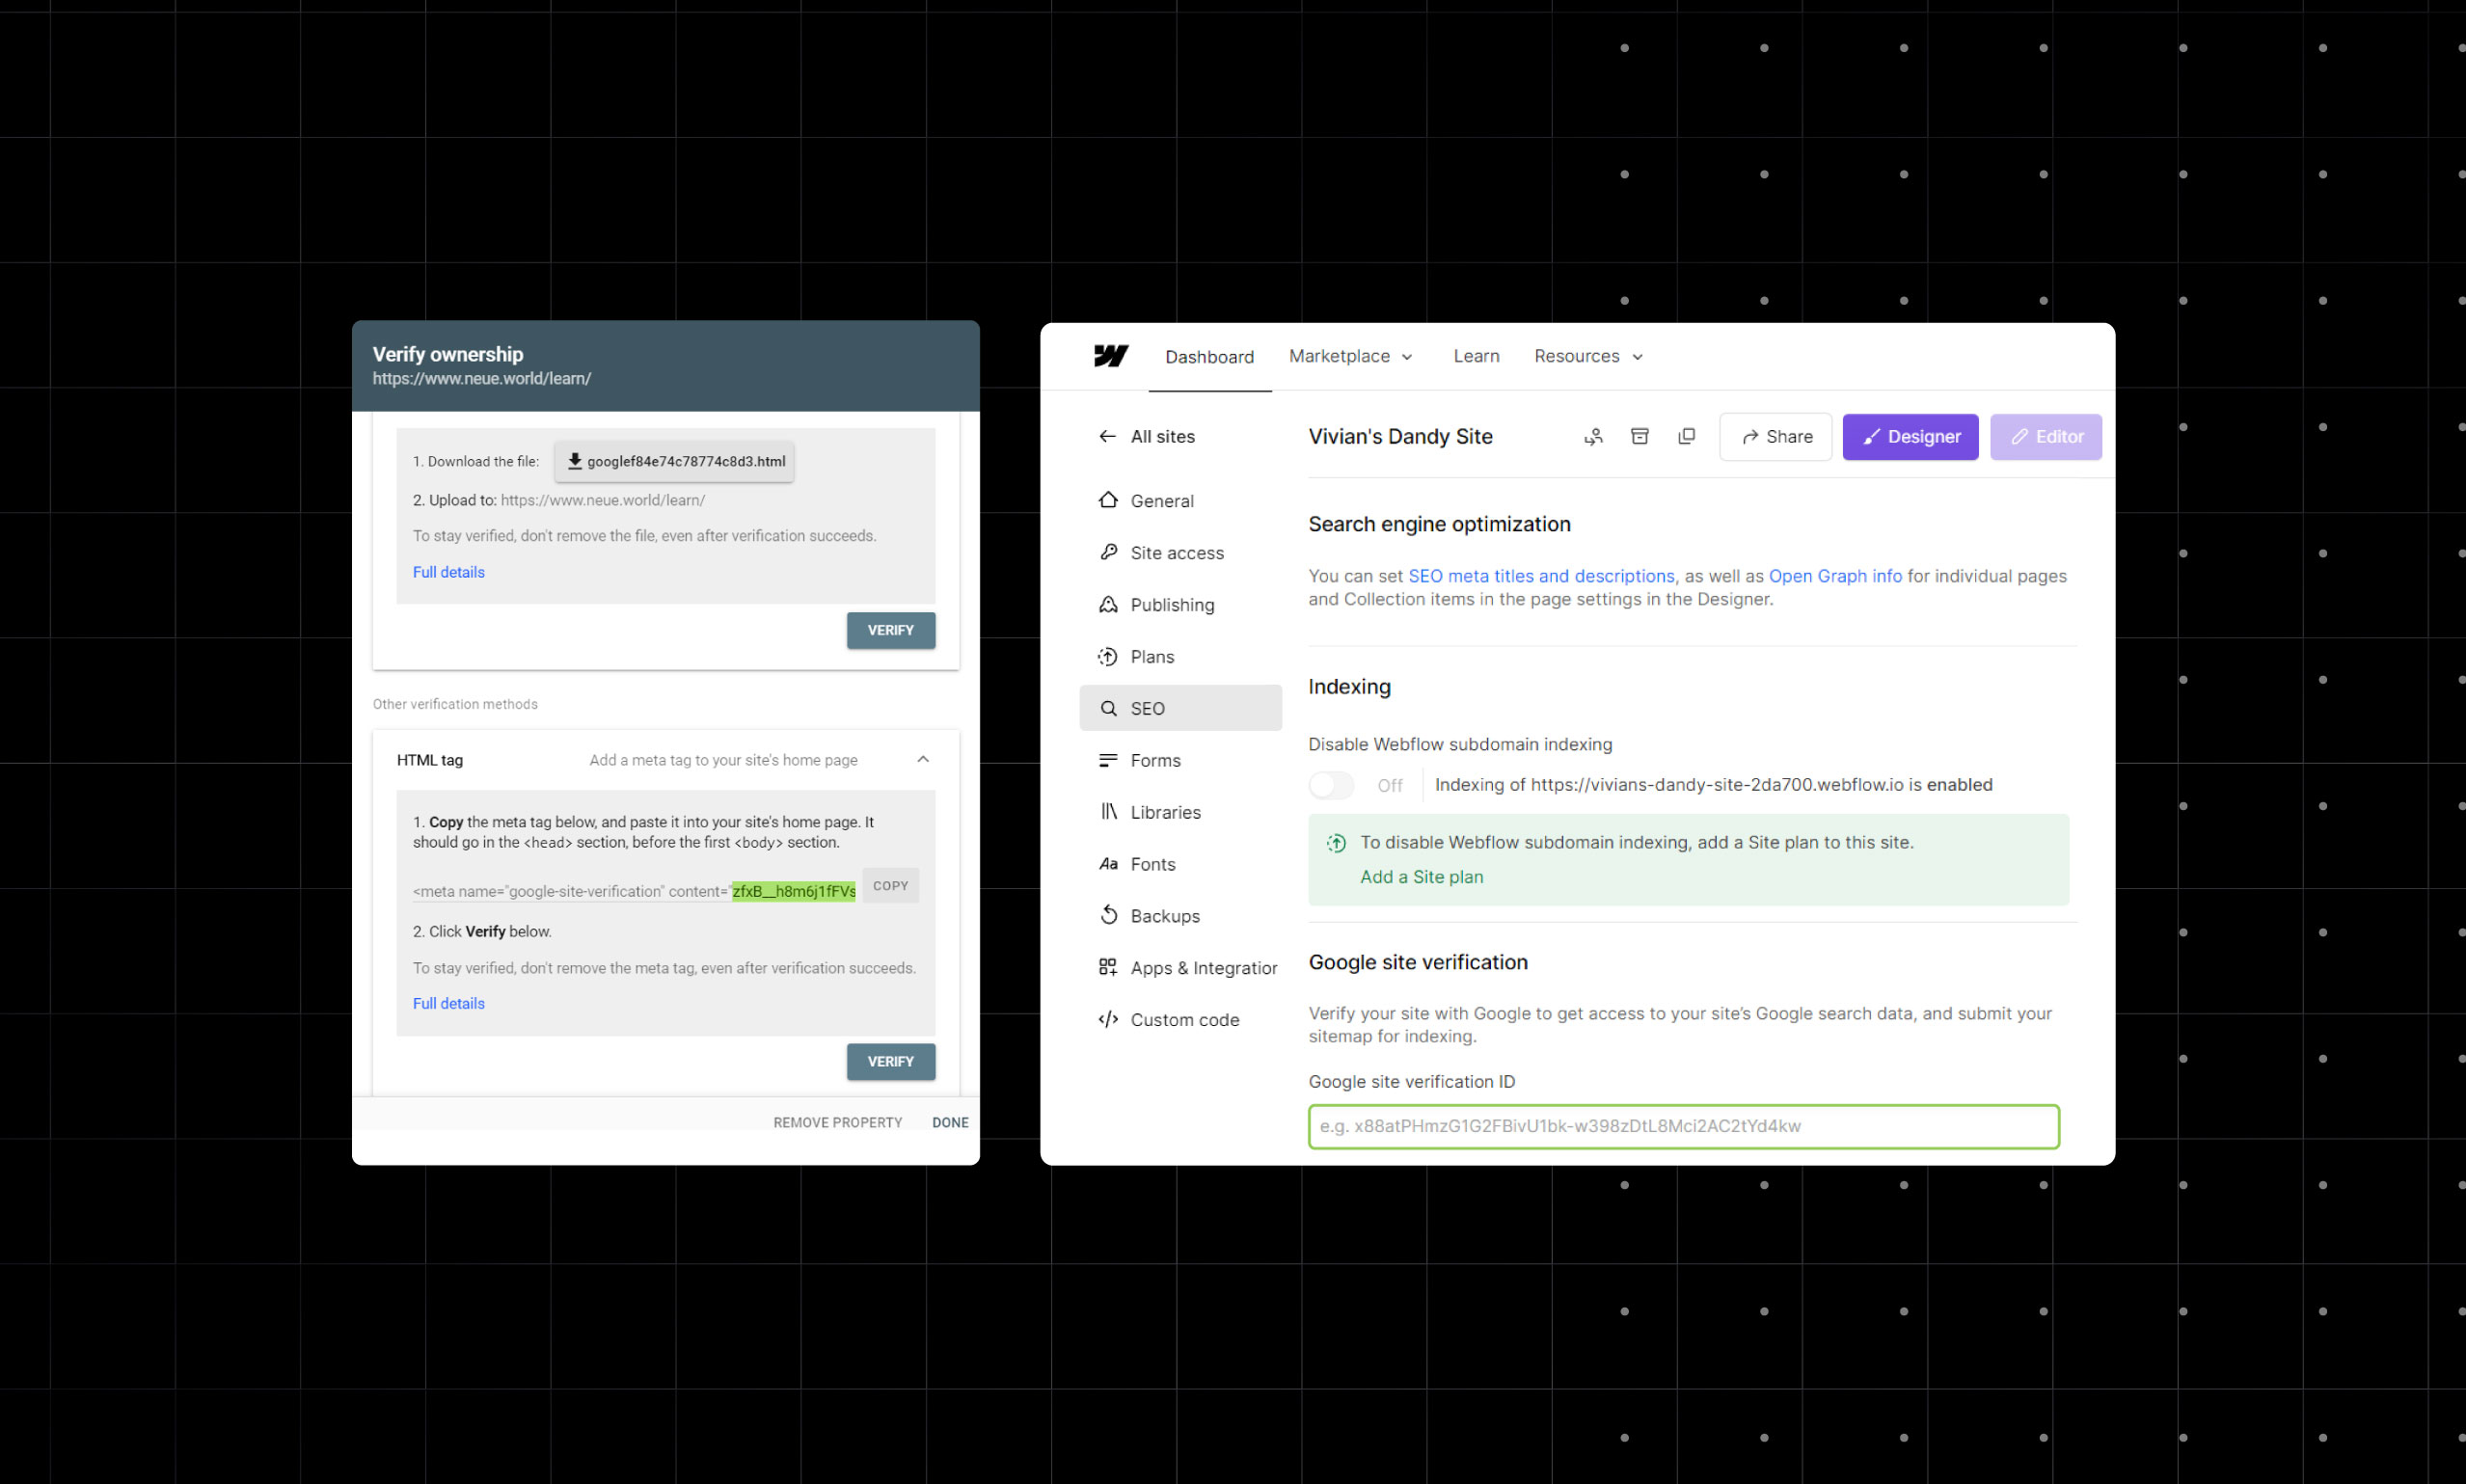2466x1484 pixels.
Task: Copy the meta tag with COPY button
Action: click(890, 885)
